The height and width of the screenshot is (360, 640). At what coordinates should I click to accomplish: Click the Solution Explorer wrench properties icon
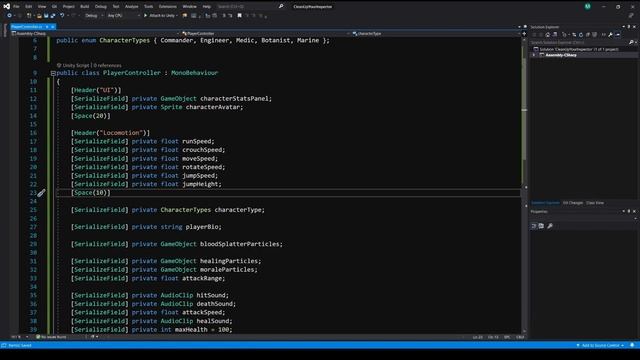pos(610,35)
